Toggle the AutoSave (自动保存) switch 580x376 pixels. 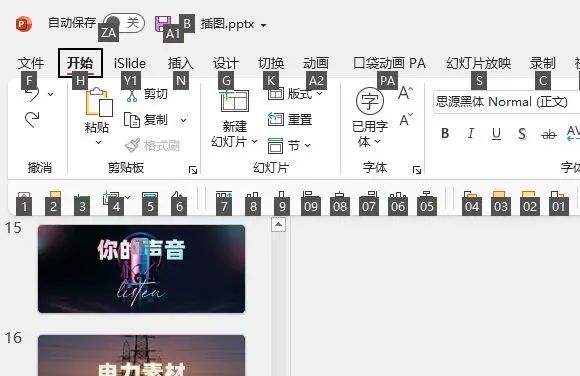point(124,23)
